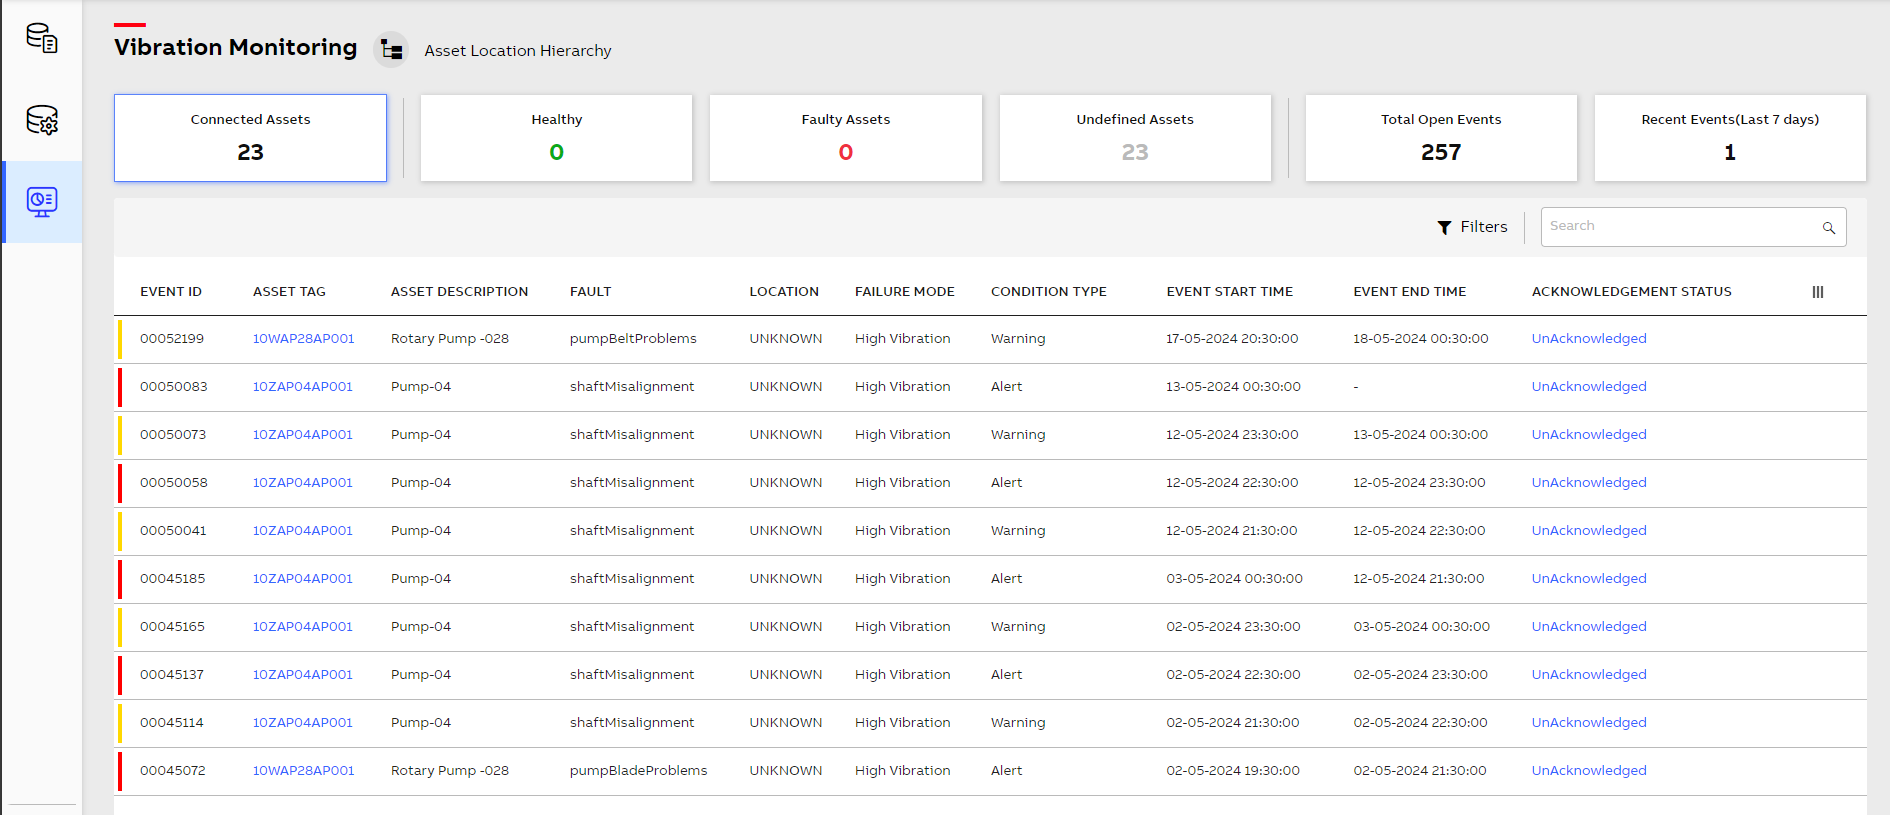Click the database document icon in sidebar
Viewport: 1890px width, 815px height.
[42, 38]
